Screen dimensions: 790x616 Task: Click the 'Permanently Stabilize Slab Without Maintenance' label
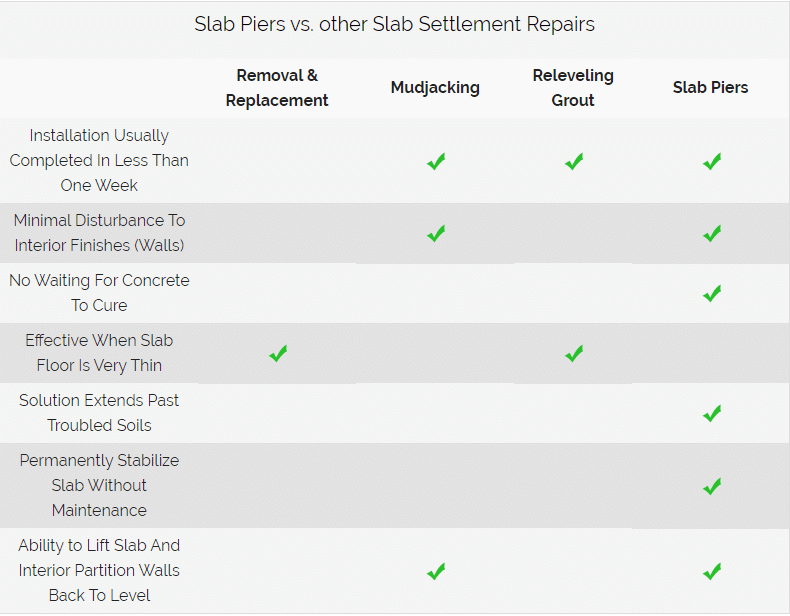click(99, 486)
